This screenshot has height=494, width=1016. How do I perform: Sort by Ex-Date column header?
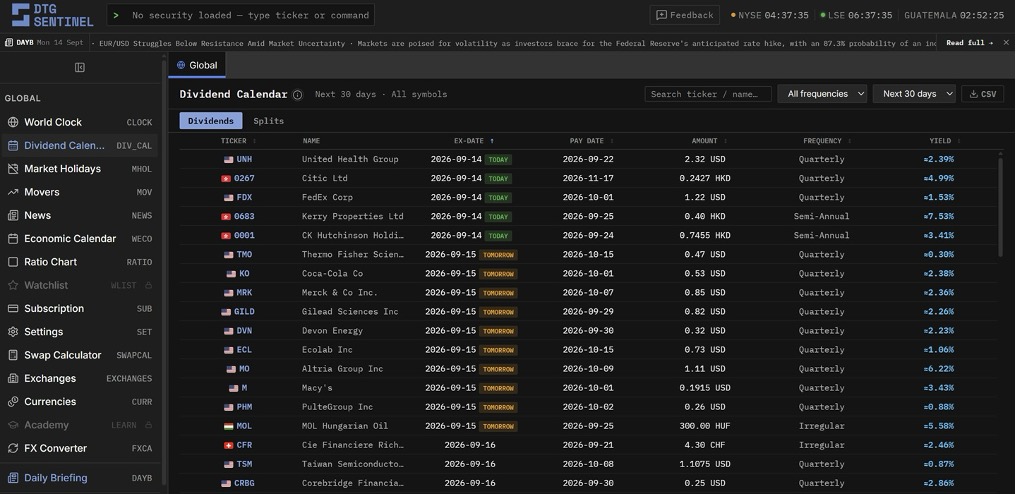[474, 141]
